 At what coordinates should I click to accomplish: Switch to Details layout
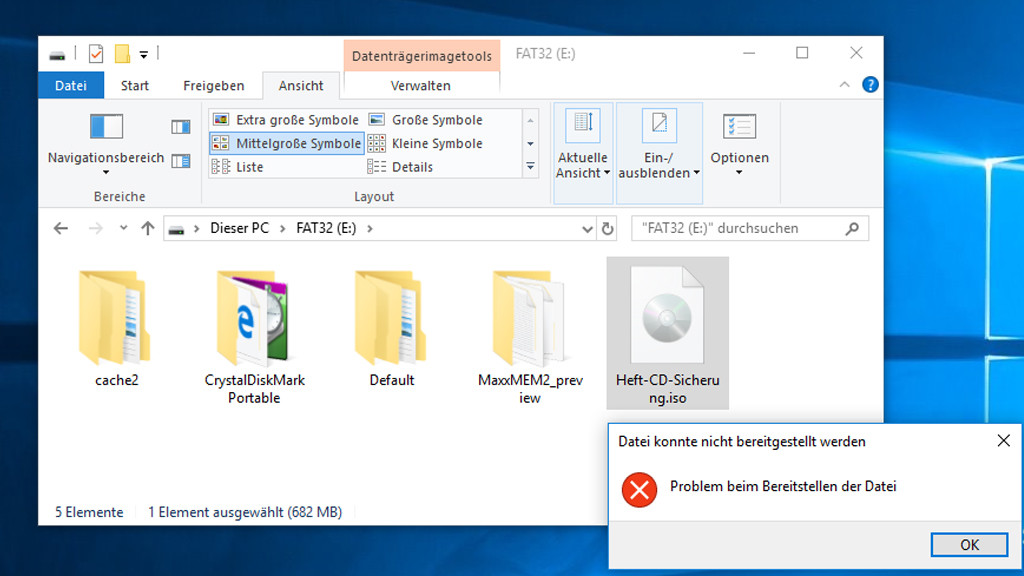tap(401, 167)
